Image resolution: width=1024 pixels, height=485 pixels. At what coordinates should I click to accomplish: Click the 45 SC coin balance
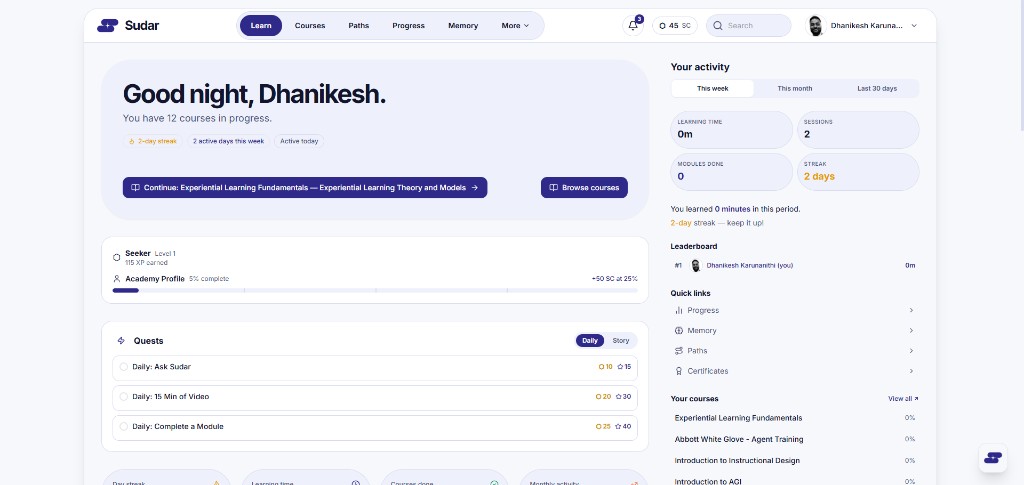click(675, 25)
